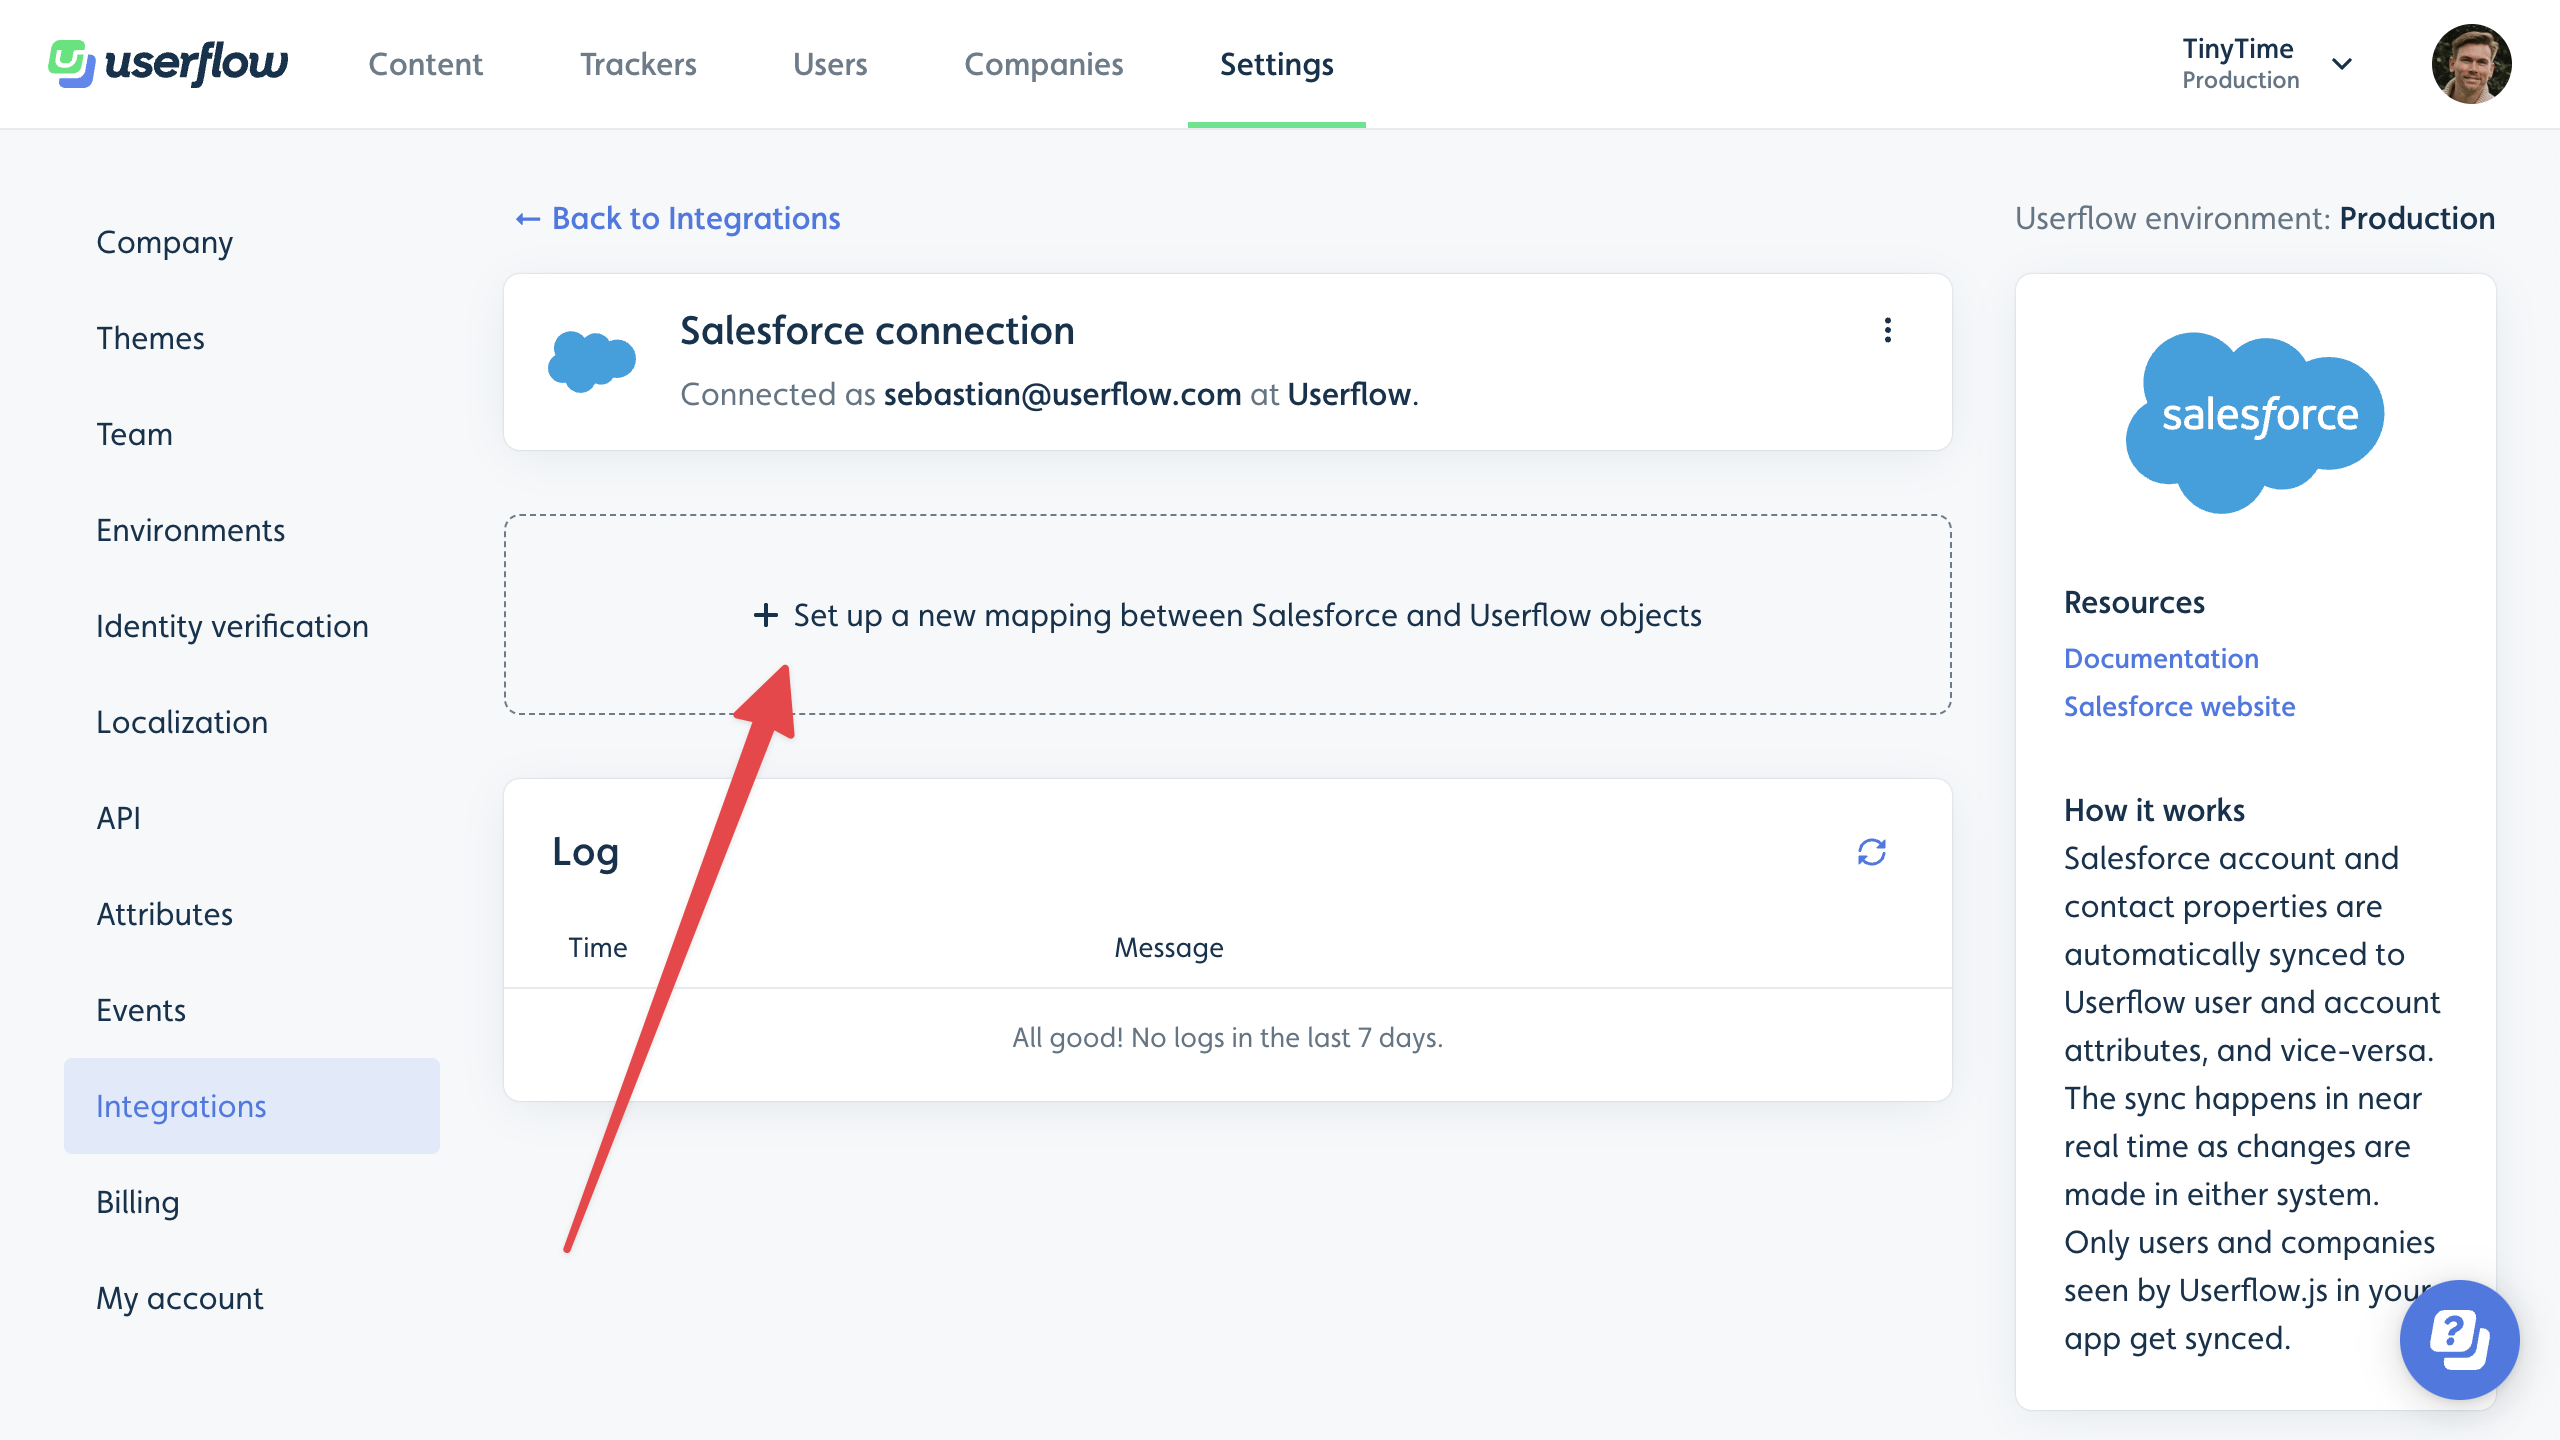The image size is (2560, 1440).
Task: Select the Settings tab in navigation
Action: 1278,63
